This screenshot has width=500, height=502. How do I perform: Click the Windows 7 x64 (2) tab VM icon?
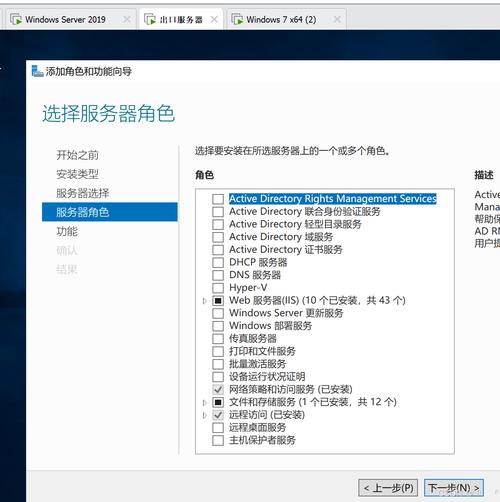237,20
